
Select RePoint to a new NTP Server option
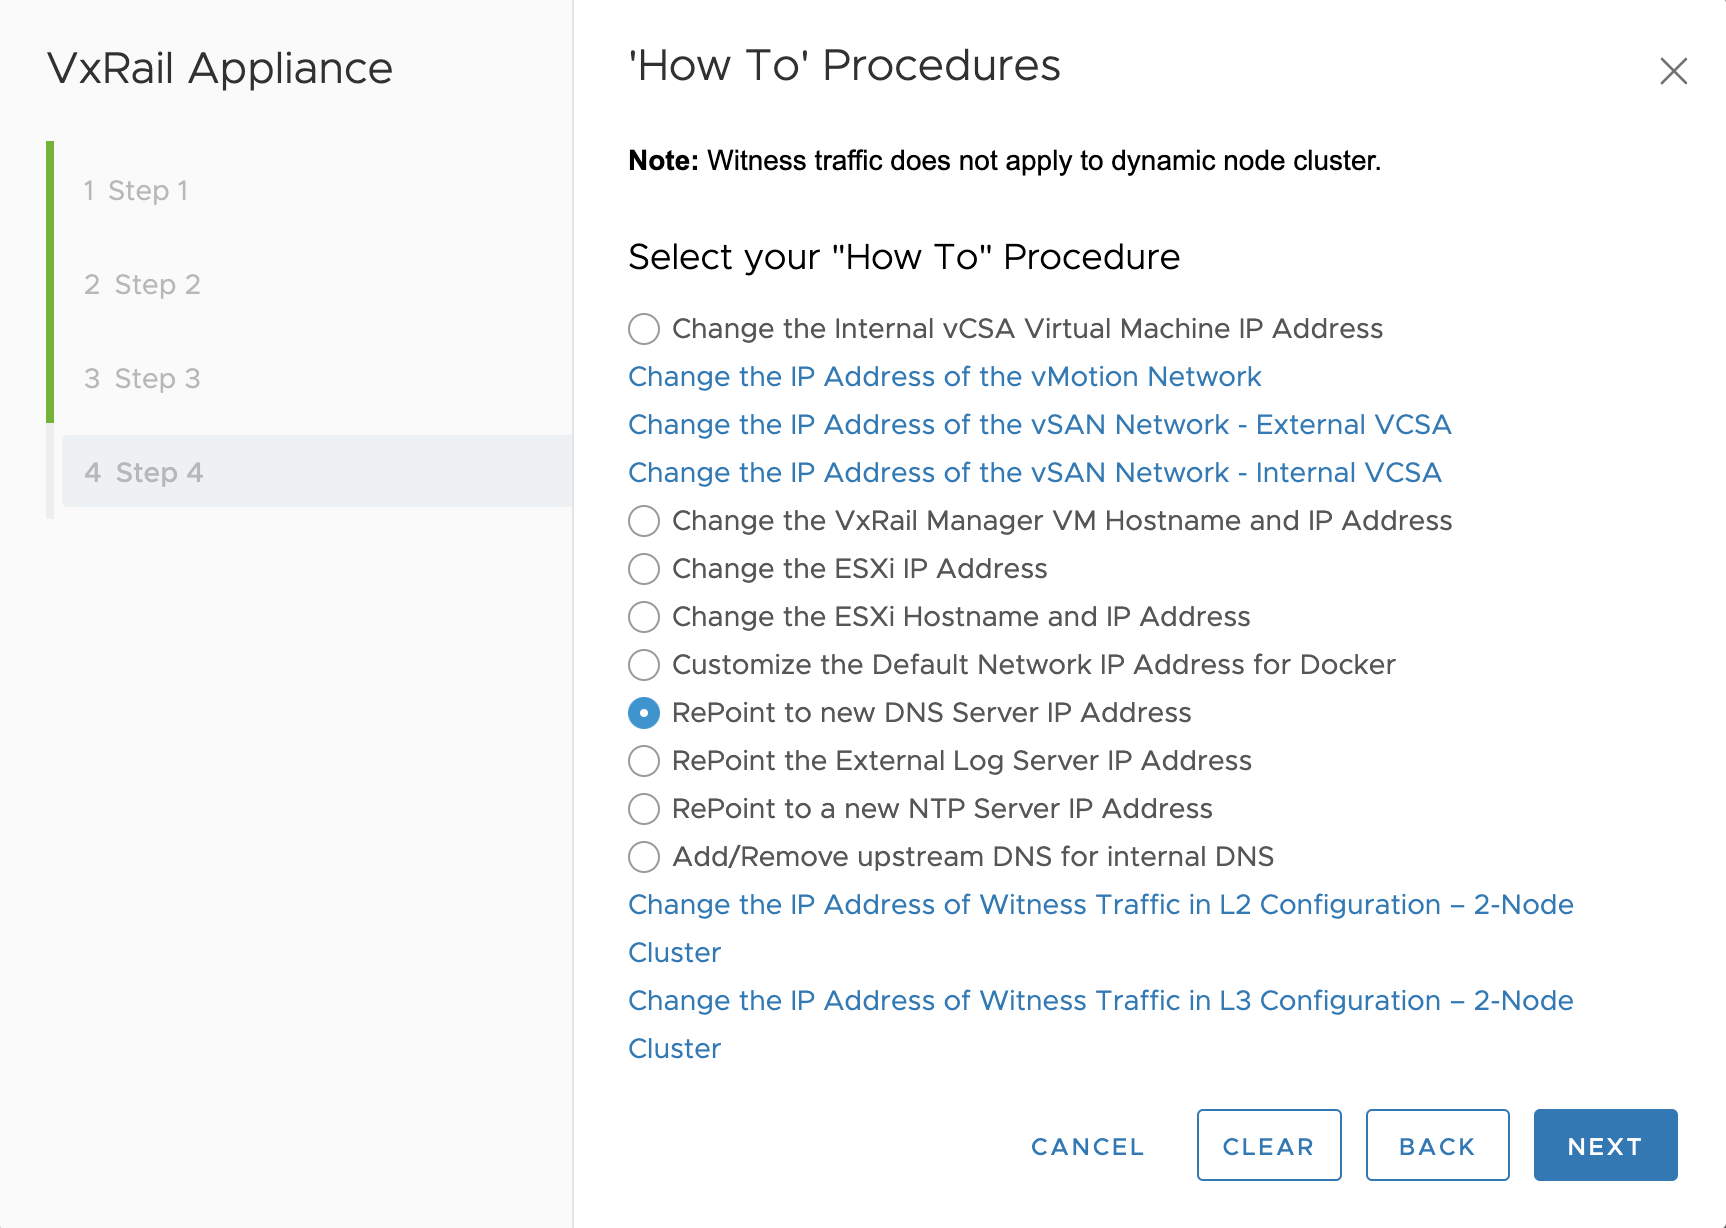pos(644,809)
